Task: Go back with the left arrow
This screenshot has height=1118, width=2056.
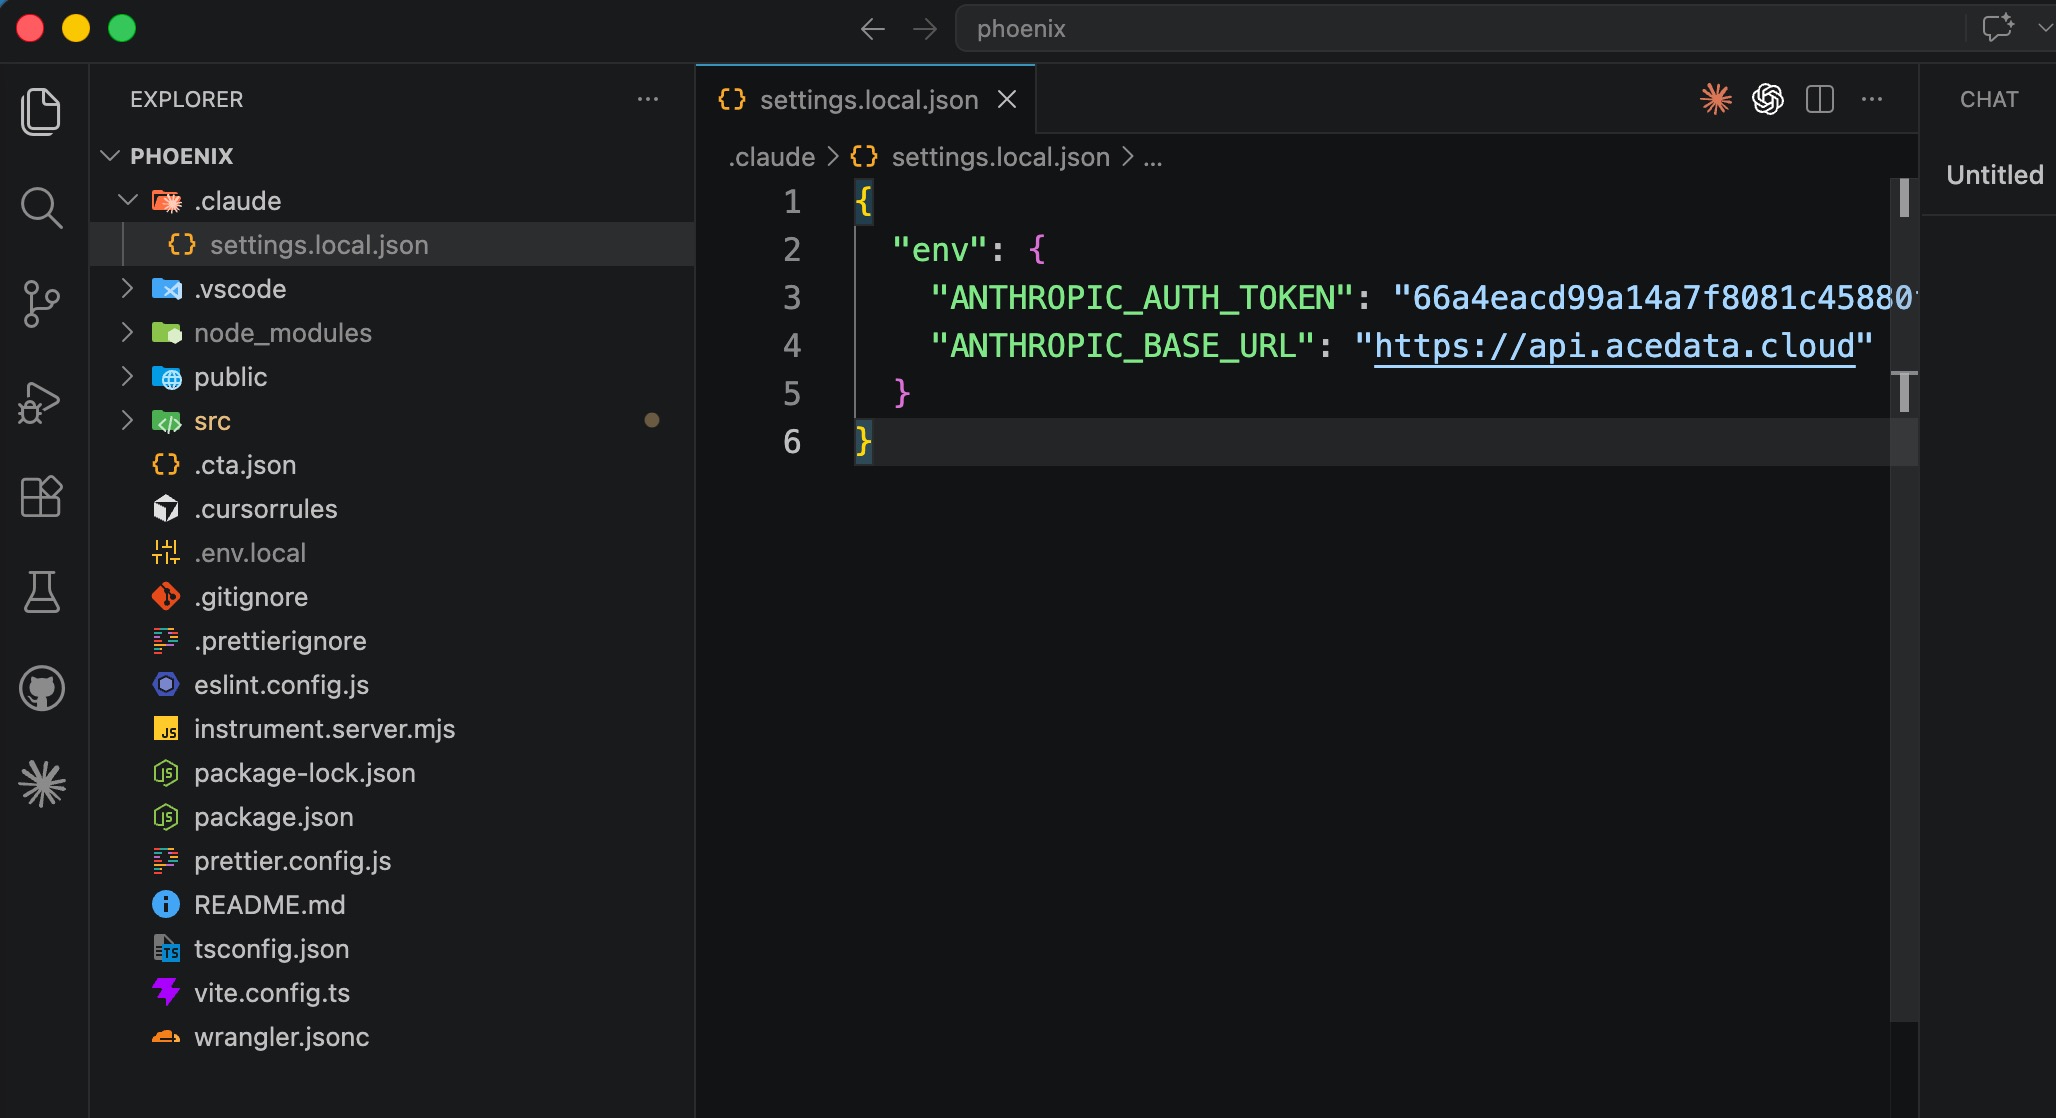Action: coord(872,29)
